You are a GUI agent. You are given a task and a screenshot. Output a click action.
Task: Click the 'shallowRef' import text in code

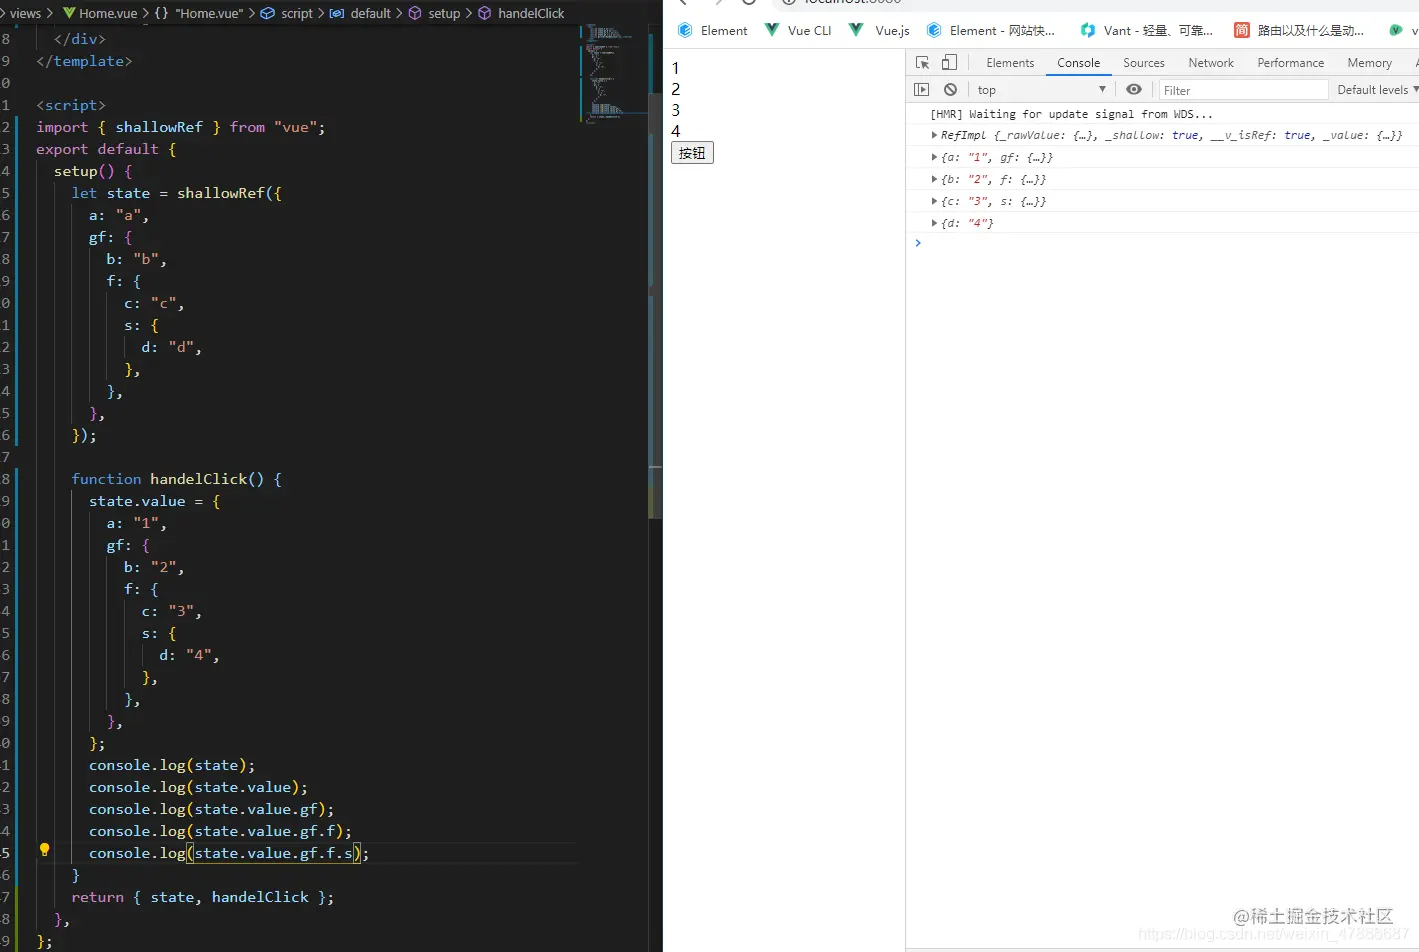point(159,127)
